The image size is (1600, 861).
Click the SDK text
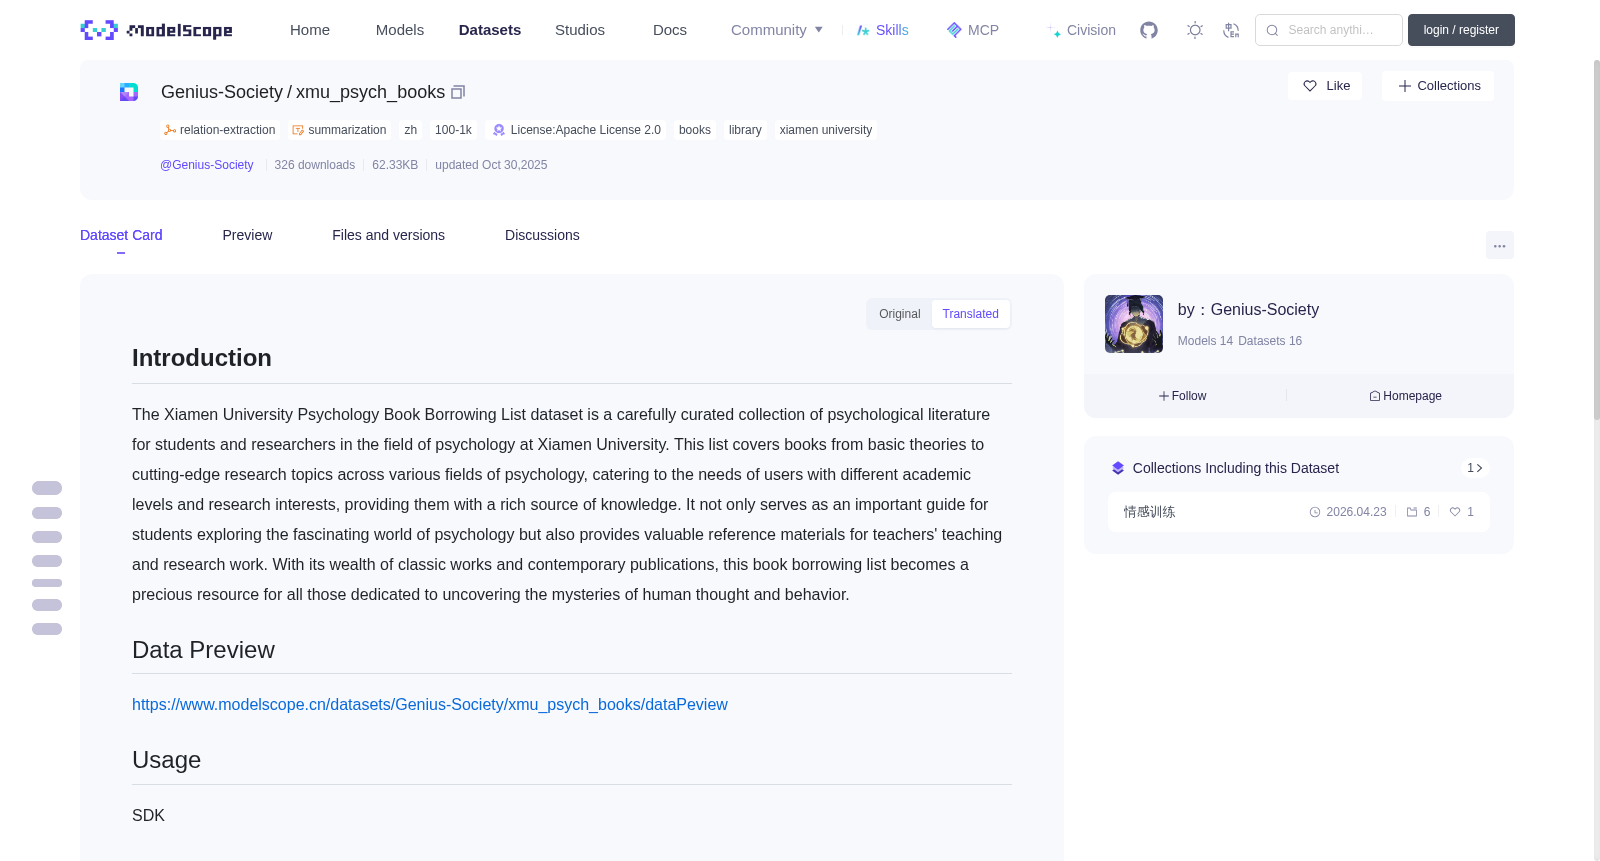coord(148,816)
